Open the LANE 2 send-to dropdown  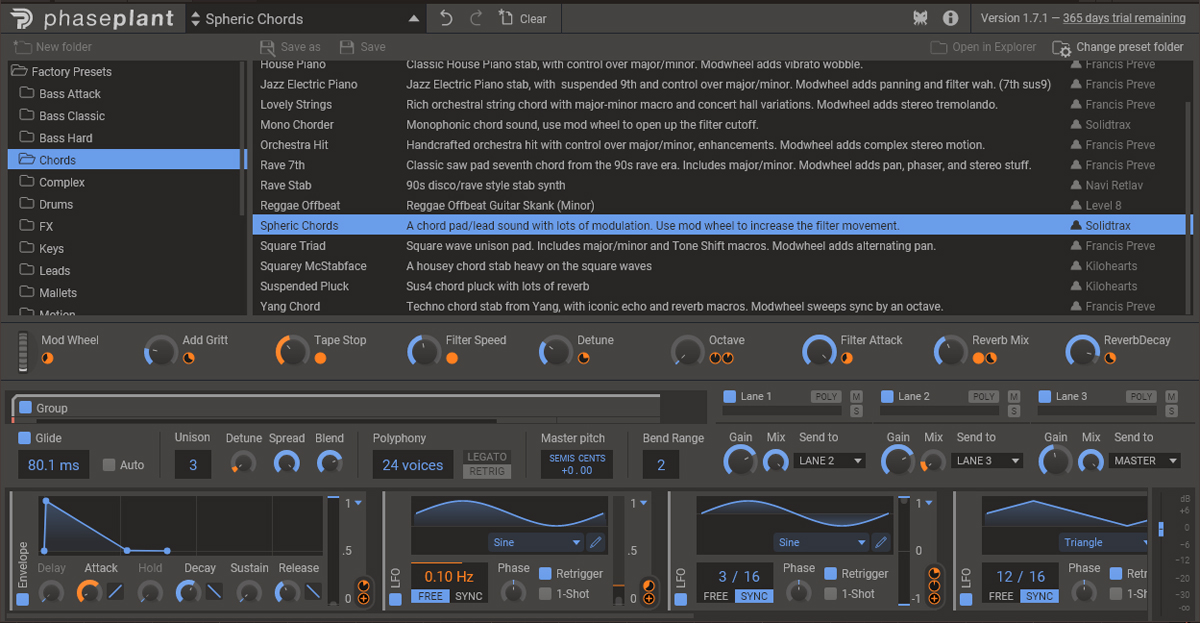click(830, 460)
